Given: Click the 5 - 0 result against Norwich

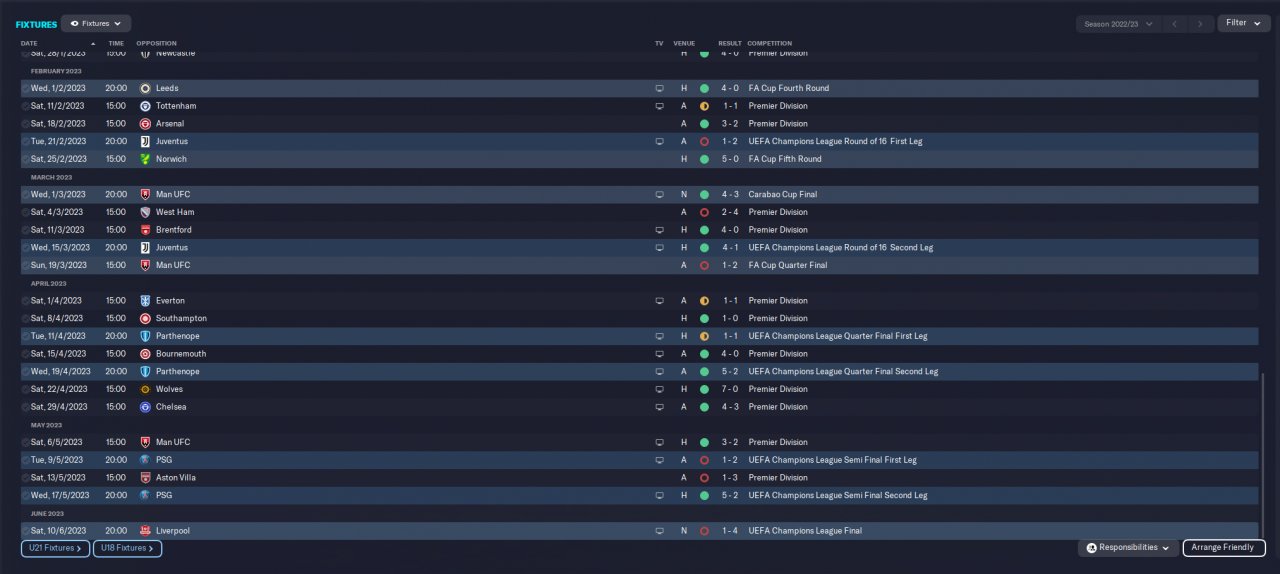Looking at the screenshot, I should tap(730, 159).
